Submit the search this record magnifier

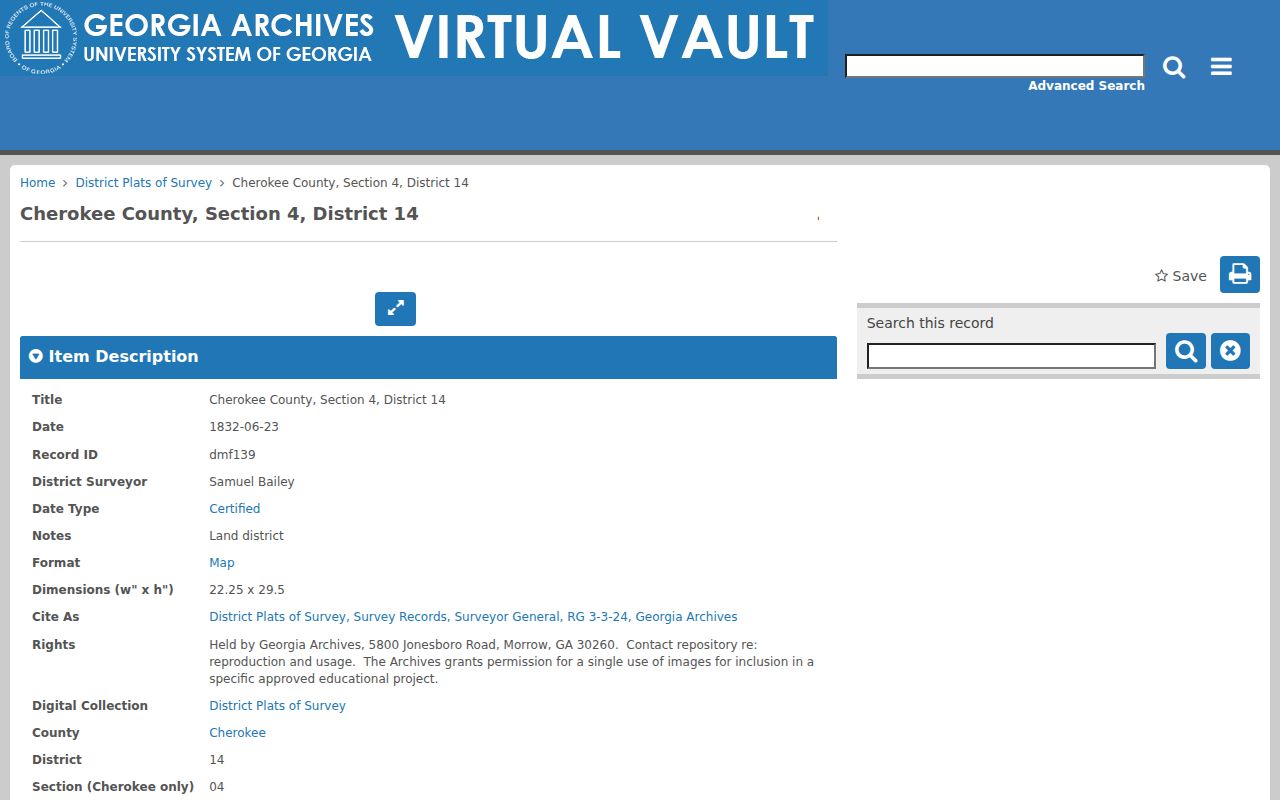[1186, 351]
